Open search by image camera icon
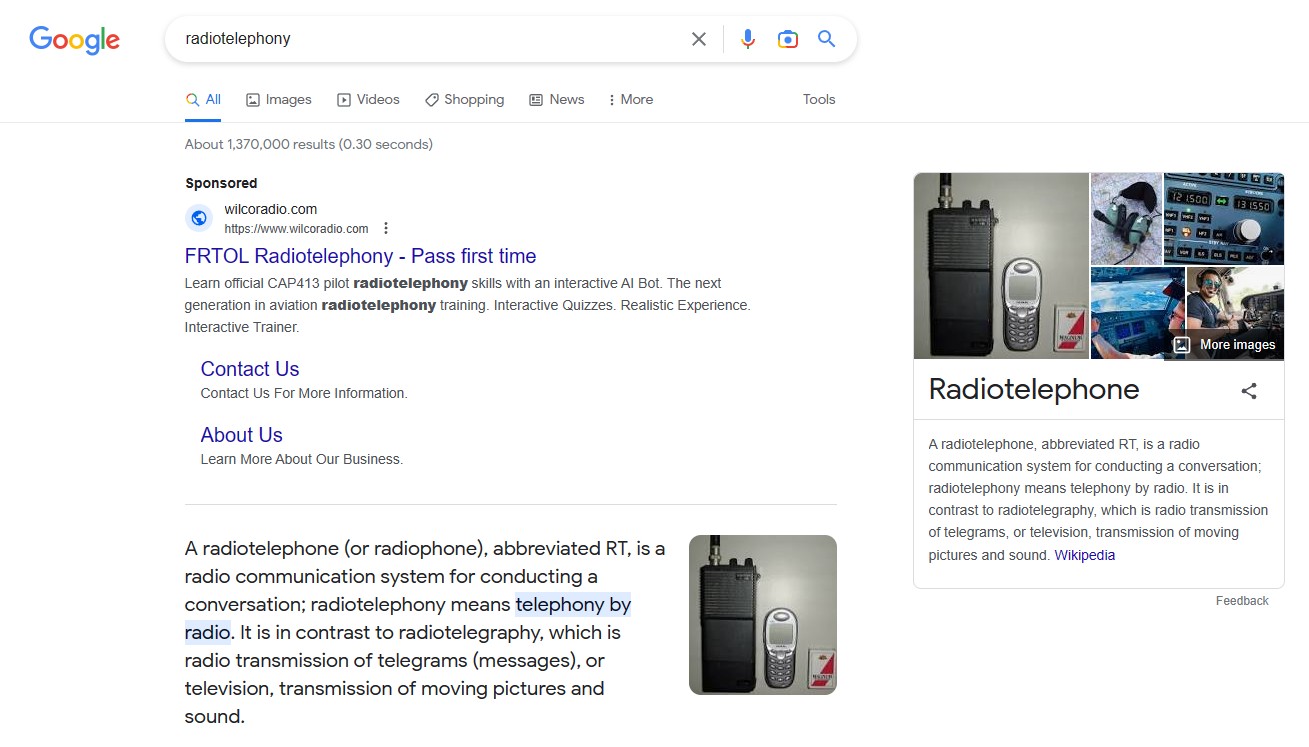Image resolution: width=1309 pixels, height=747 pixels. (788, 39)
